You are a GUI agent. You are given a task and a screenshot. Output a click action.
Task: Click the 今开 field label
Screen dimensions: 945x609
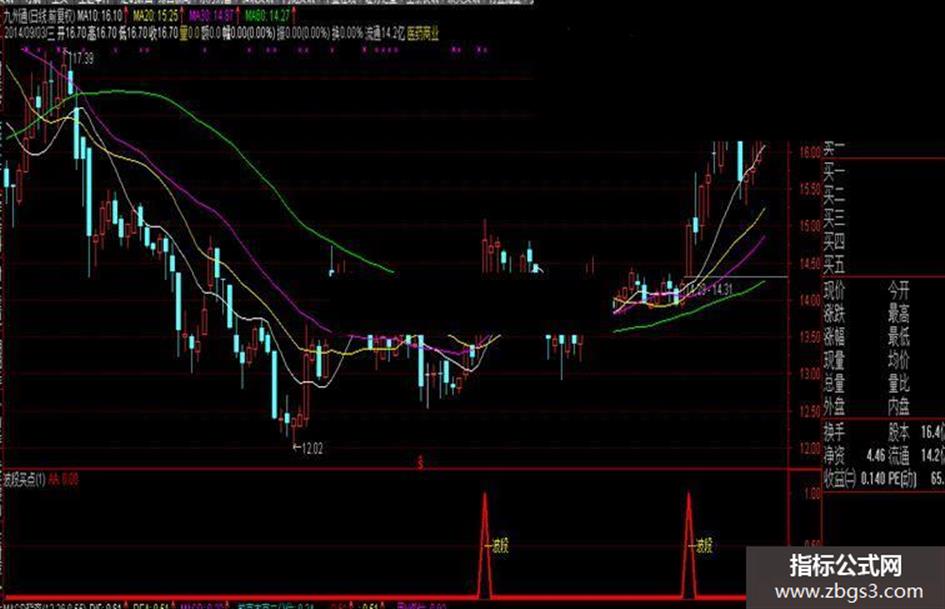pyautogui.click(x=898, y=291)
